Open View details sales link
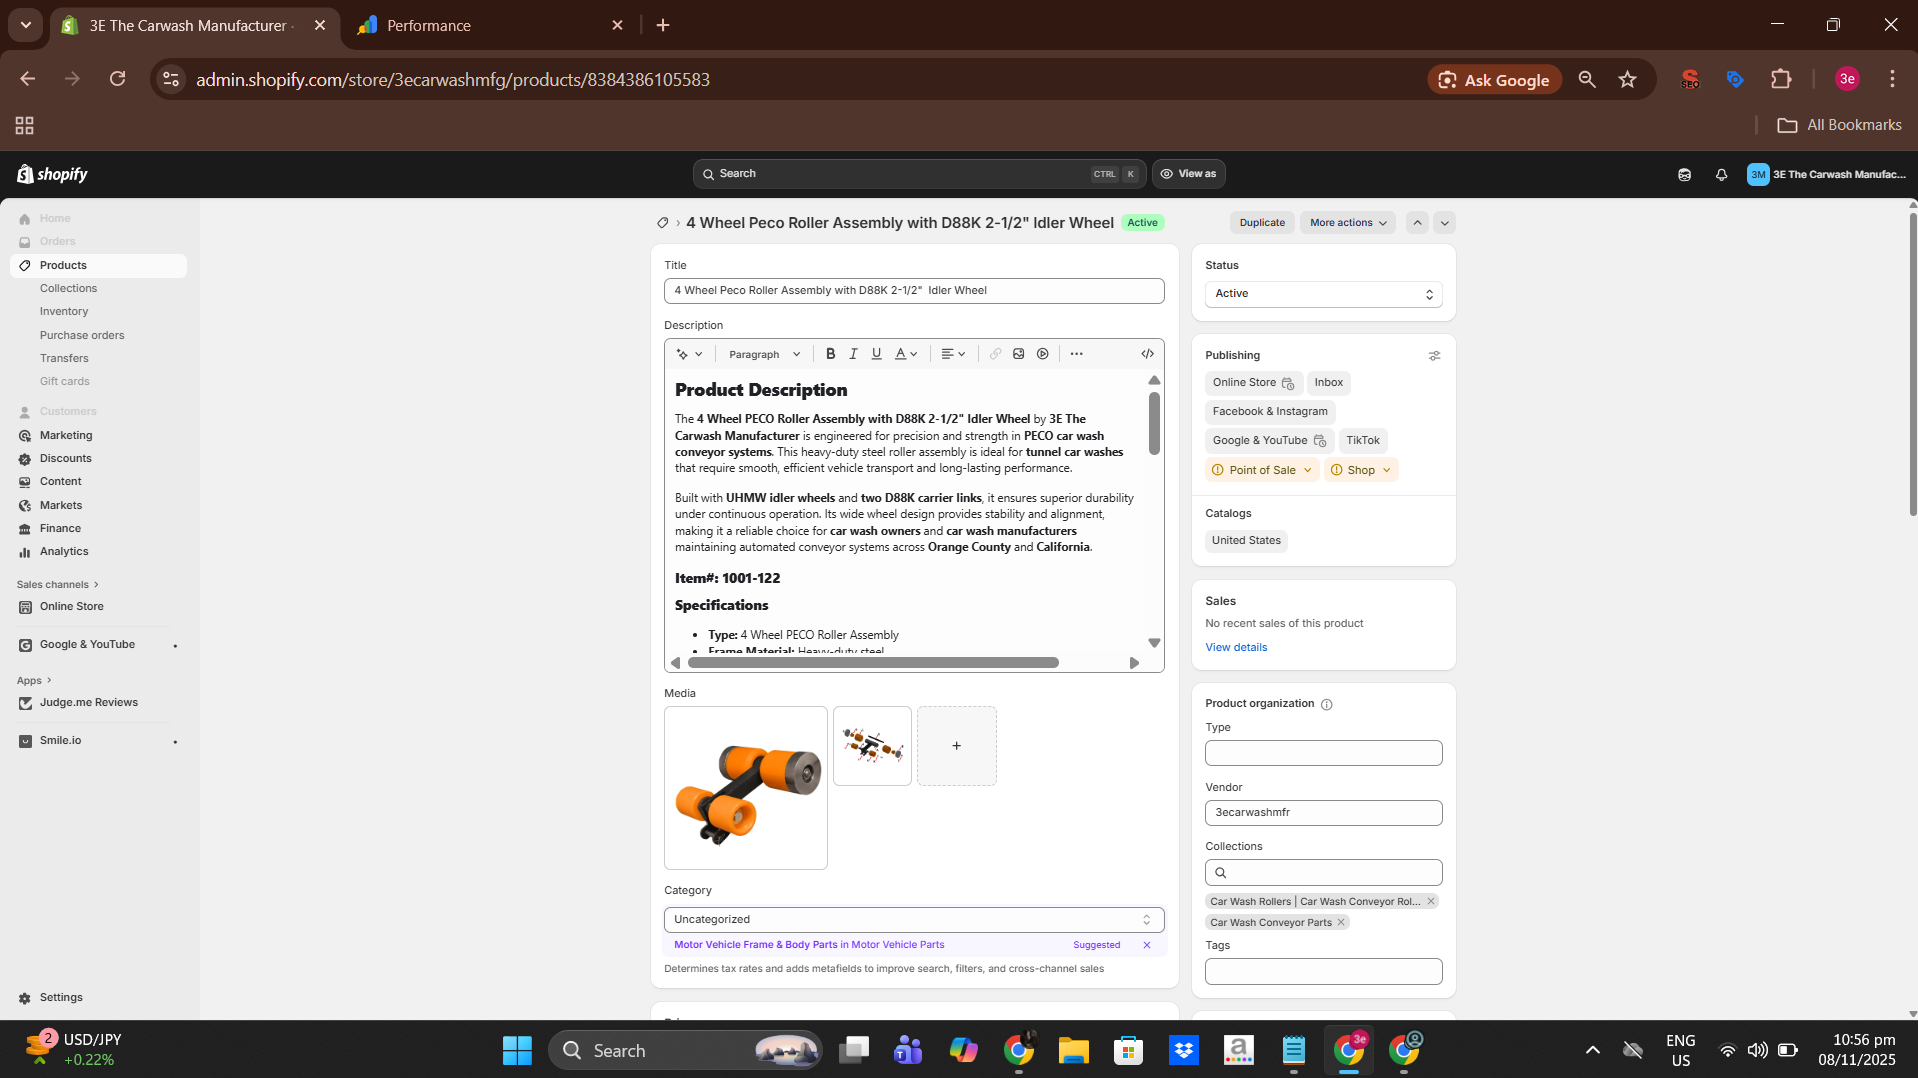Viewport: 1918px width, 1078px height. 1235,648
